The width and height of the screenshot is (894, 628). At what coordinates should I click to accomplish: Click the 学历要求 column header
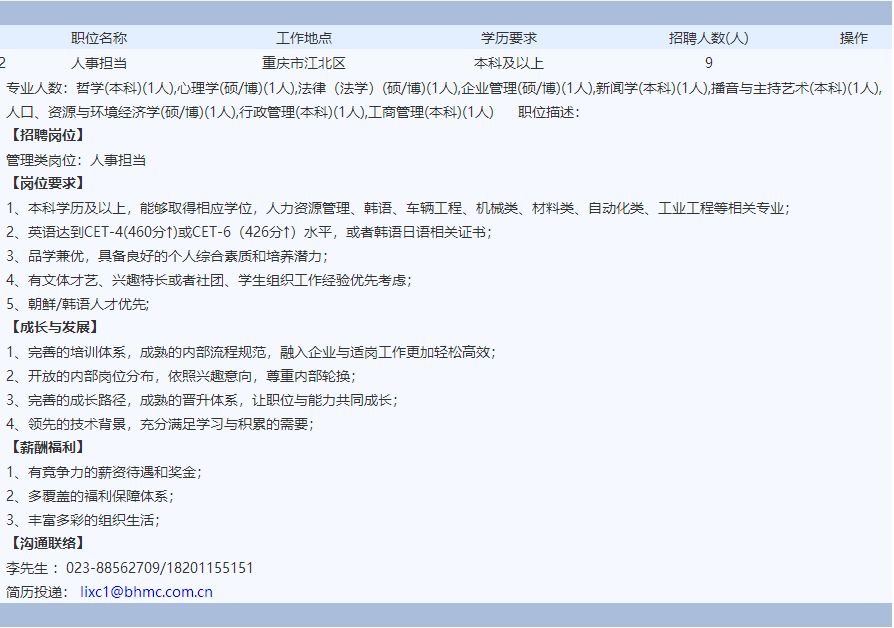[511, 37]
